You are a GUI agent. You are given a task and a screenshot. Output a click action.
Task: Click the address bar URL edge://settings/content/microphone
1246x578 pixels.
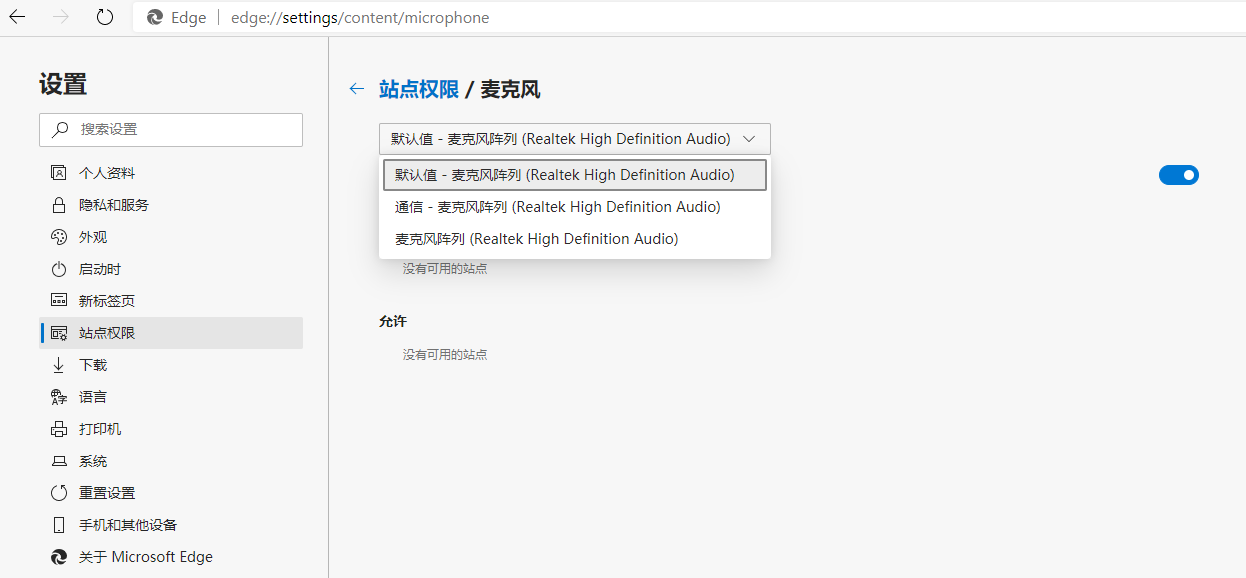click(360, 18)
